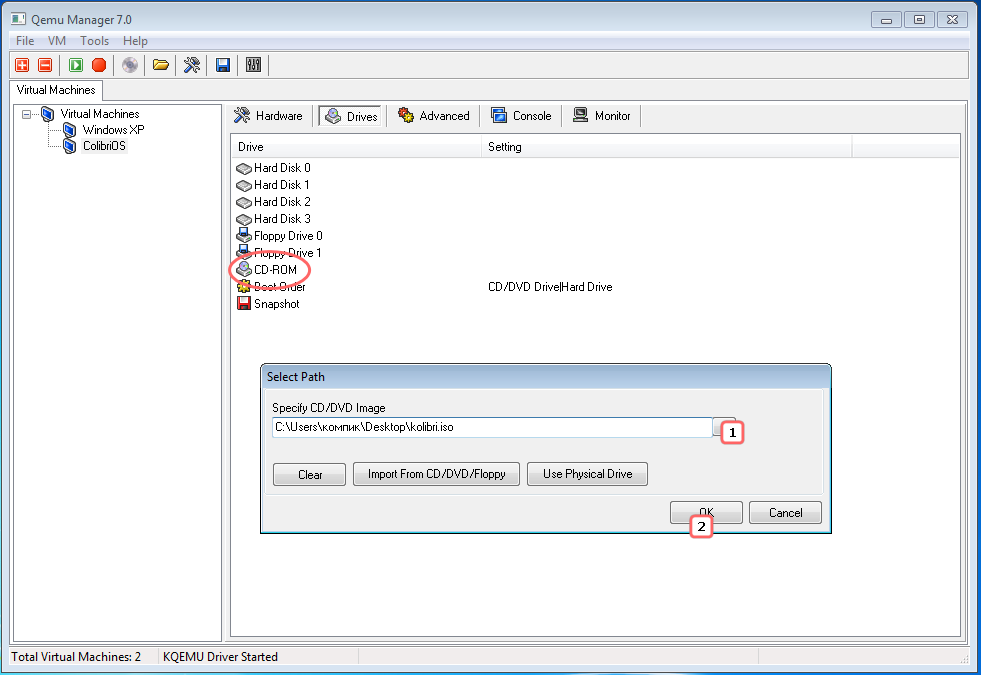This screenshot has width=981, height=675.
Task: Stop the VM with red stop icon
Action: [99, 65]
